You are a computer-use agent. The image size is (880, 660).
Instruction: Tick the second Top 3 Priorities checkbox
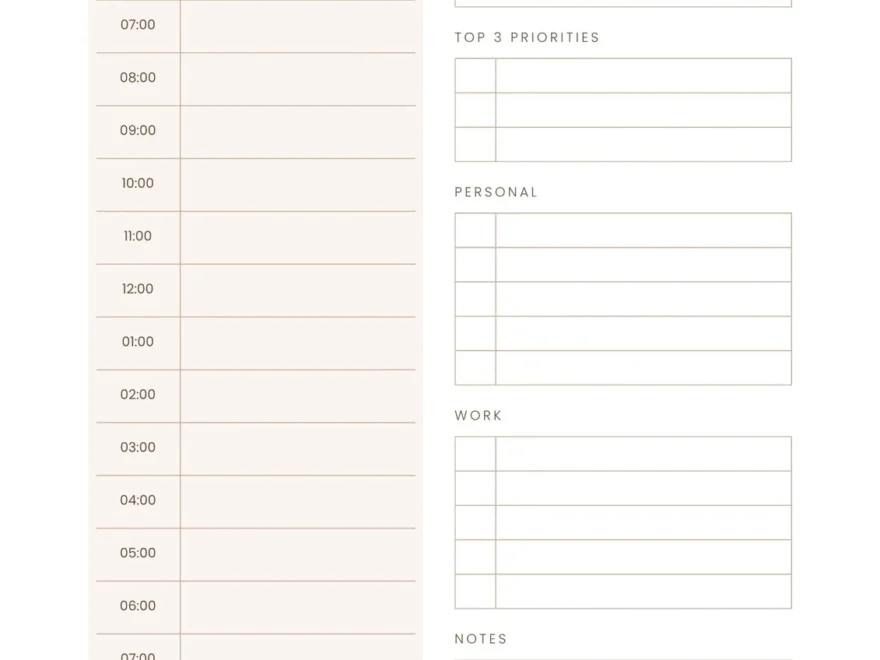coord(475,110)
